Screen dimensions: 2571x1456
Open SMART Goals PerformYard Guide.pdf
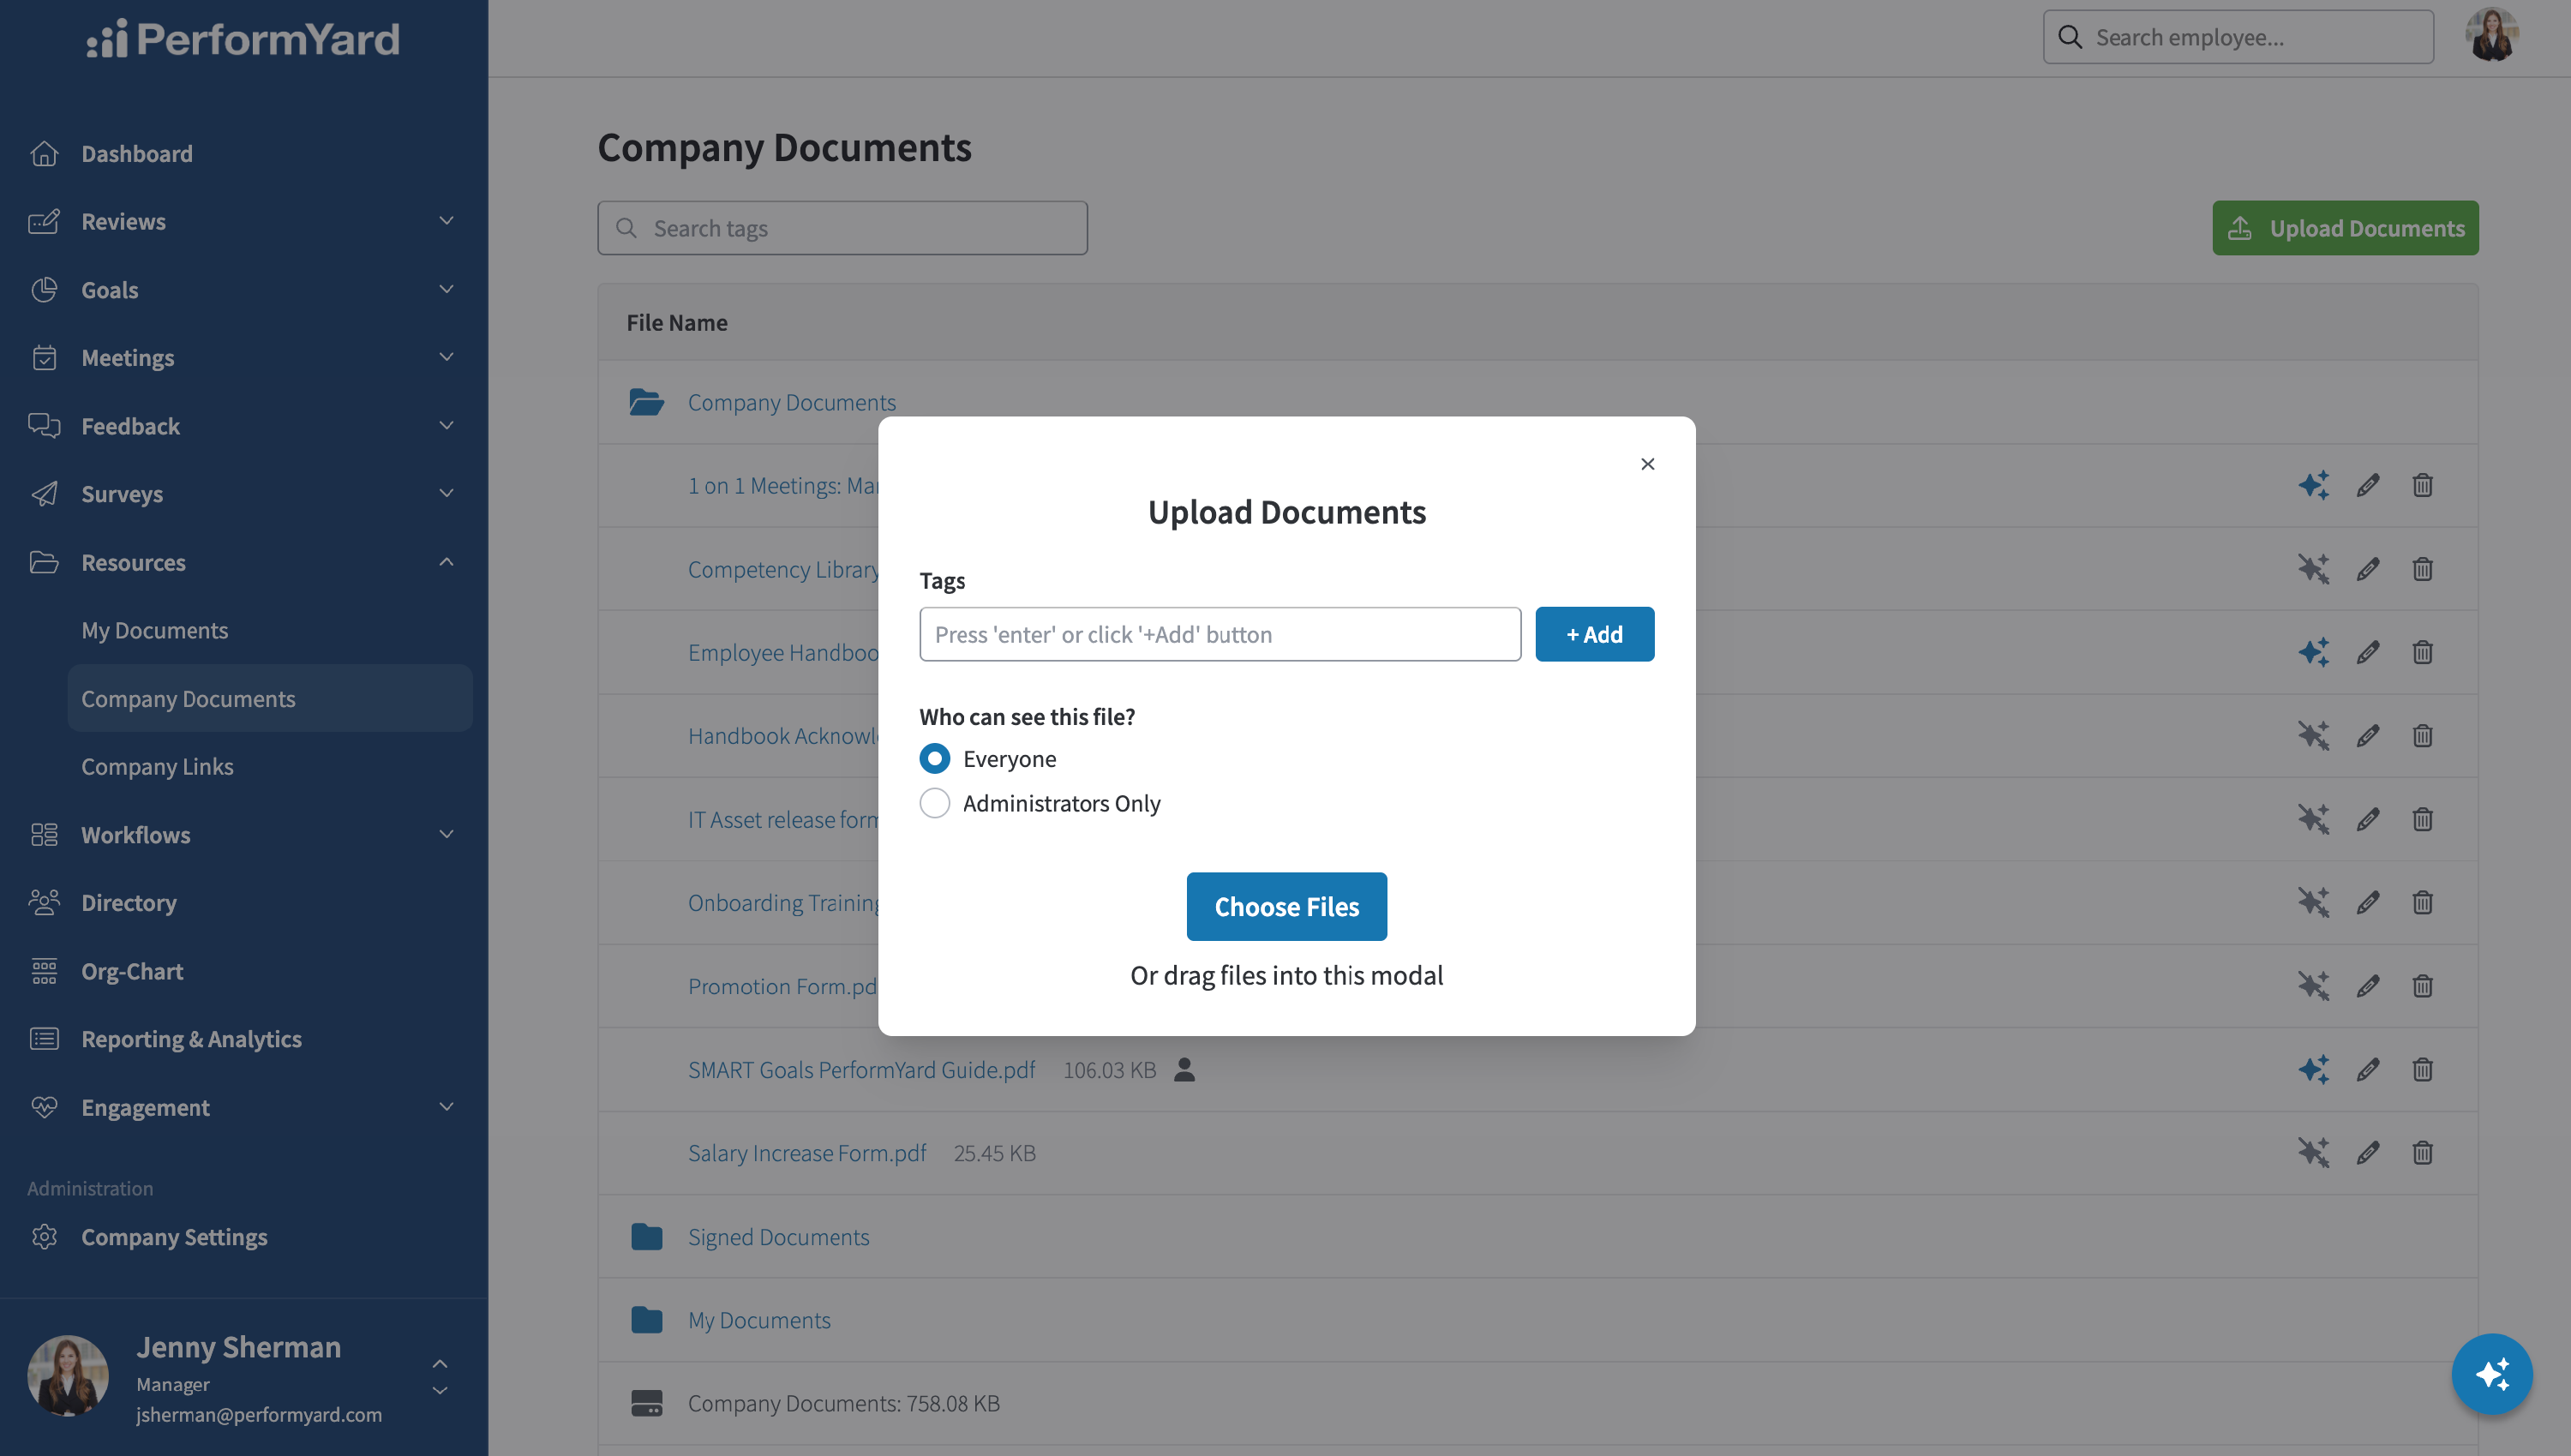click(861, 1069)
